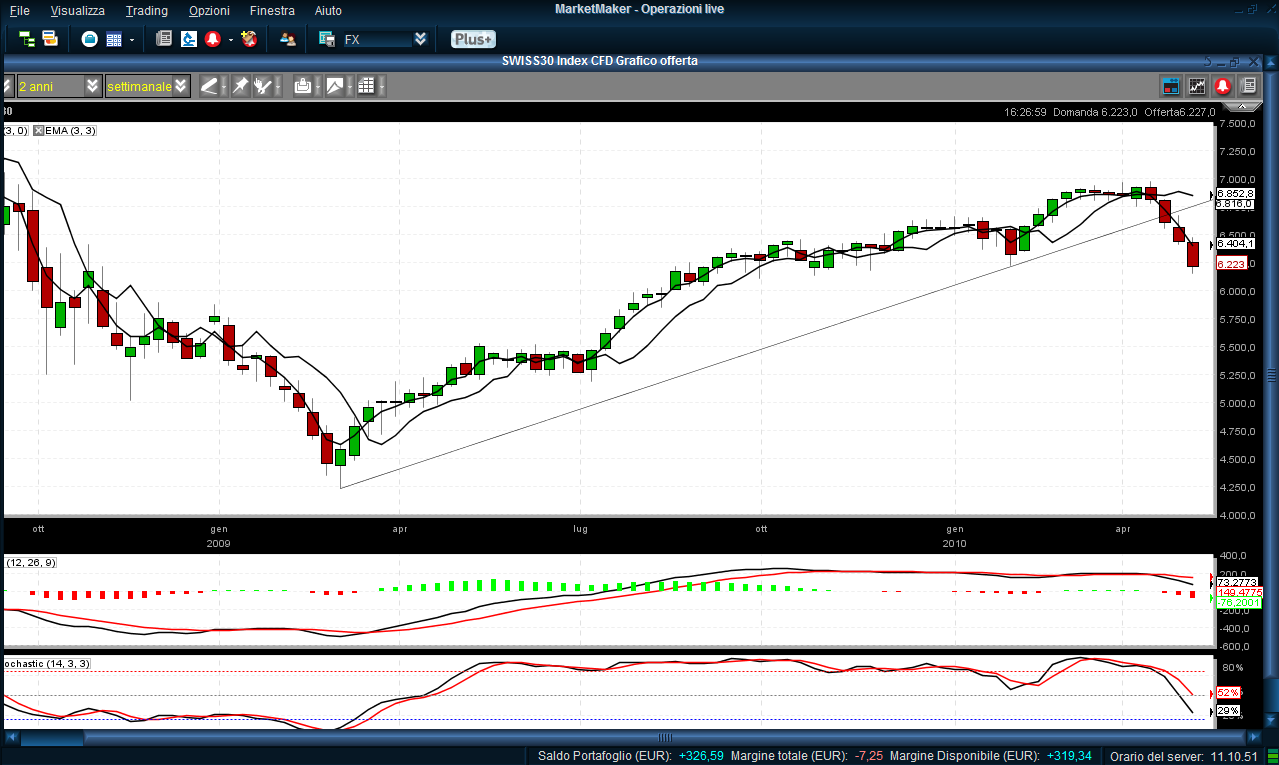Expand the 'settimanale' interval dropdown
The height and width of the screenshot is (765, 1279).
pyautogui.click(x=180, y=86)
